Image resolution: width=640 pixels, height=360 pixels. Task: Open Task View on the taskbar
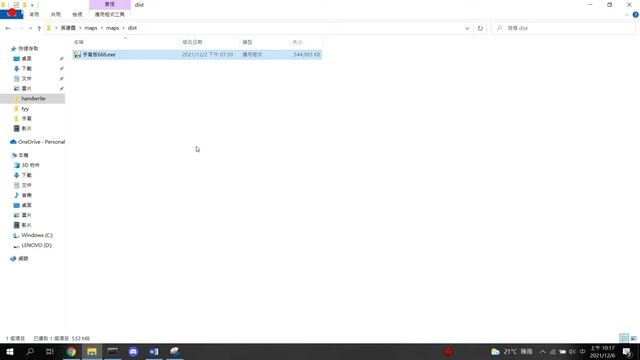point(50,351)
